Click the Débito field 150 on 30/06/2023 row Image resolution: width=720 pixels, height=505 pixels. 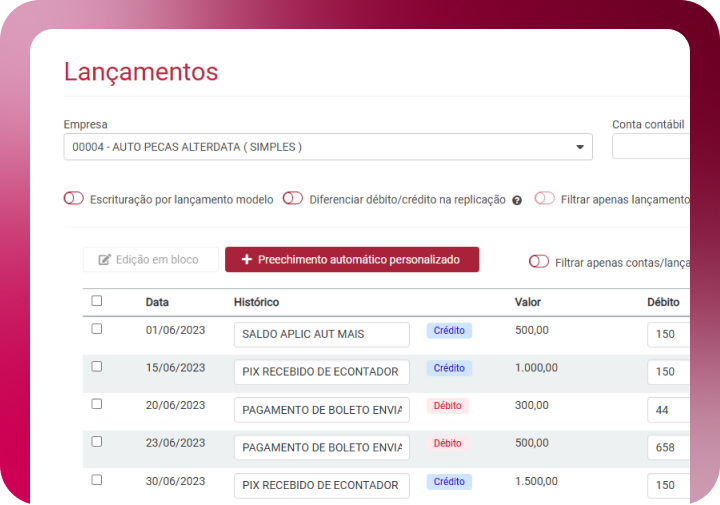click(669, 485)
